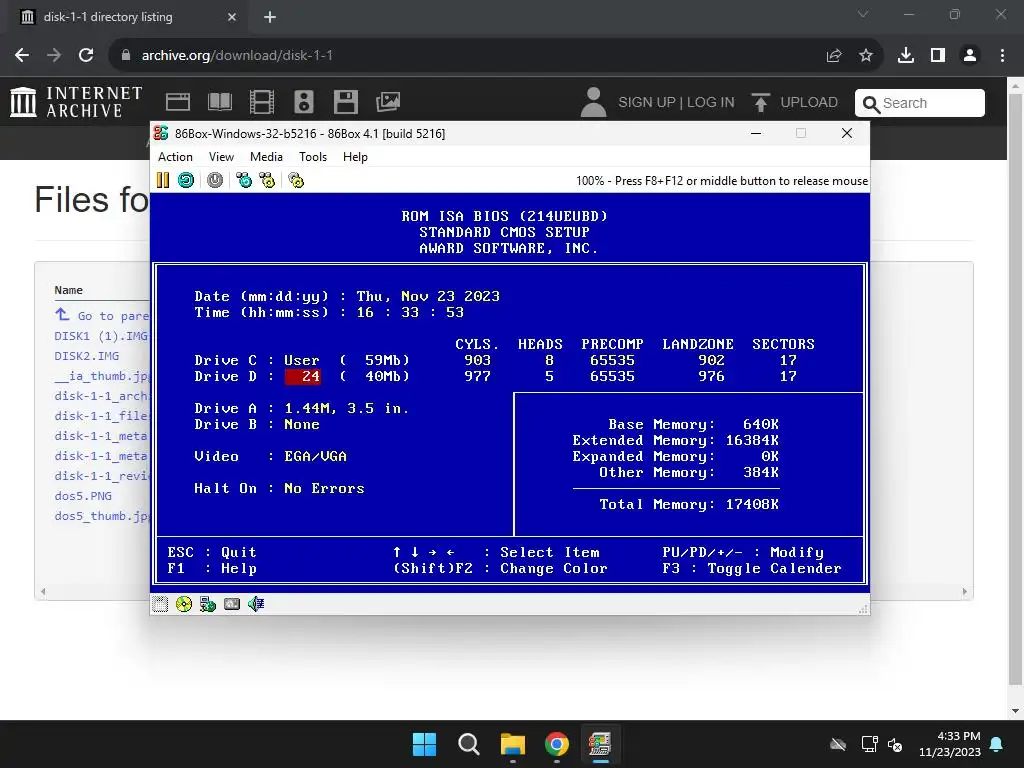Screen dimensions: 1024x768
Task: Click the gray device icon in status bar
Action: coord(232,604)
